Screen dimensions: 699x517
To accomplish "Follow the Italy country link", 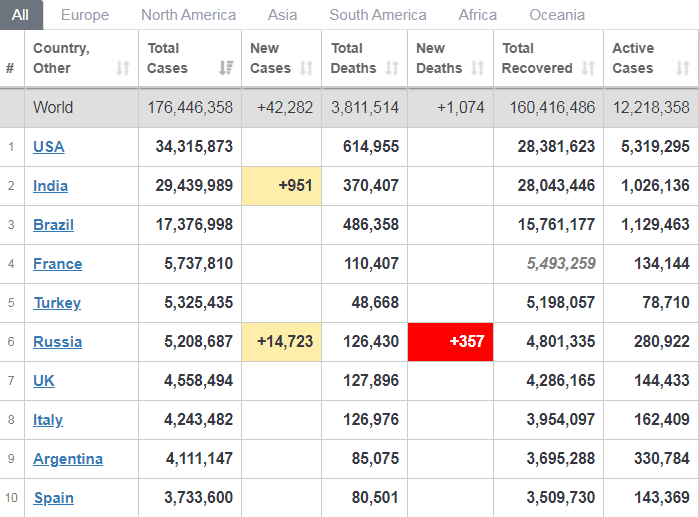I will click(x=48, y=420).
